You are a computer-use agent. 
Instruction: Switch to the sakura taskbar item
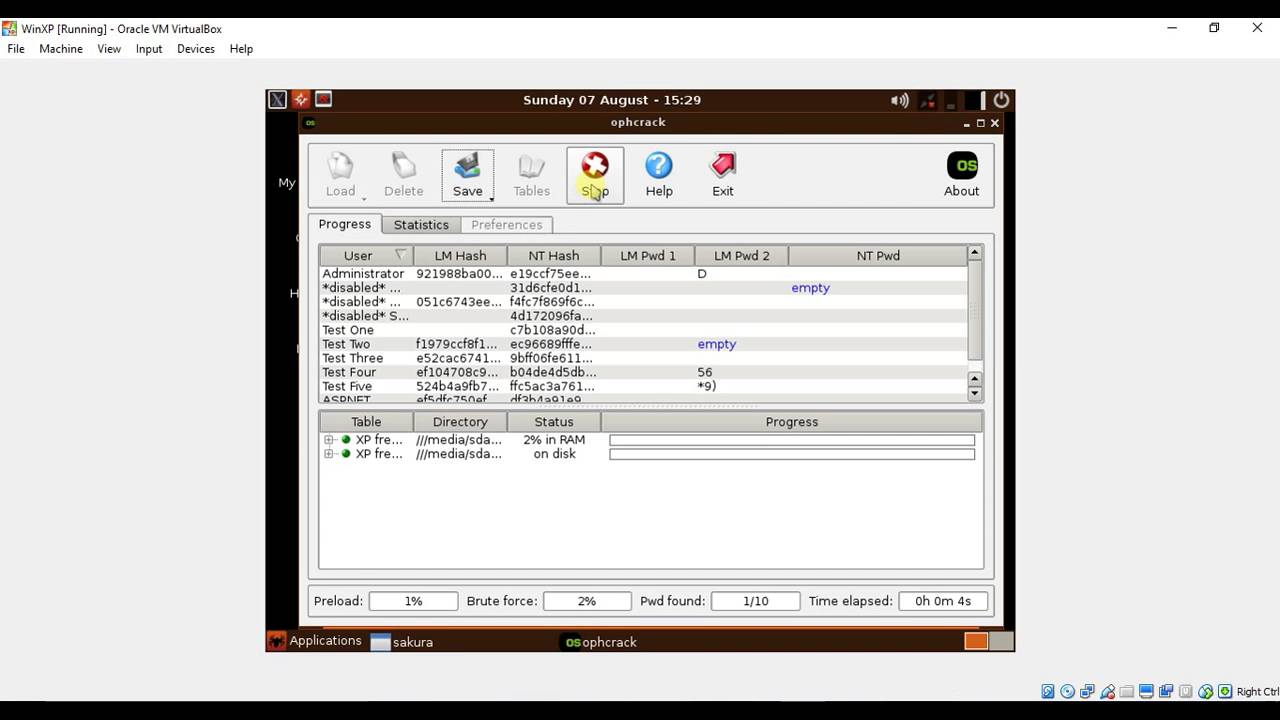click(x=402, y=642)
